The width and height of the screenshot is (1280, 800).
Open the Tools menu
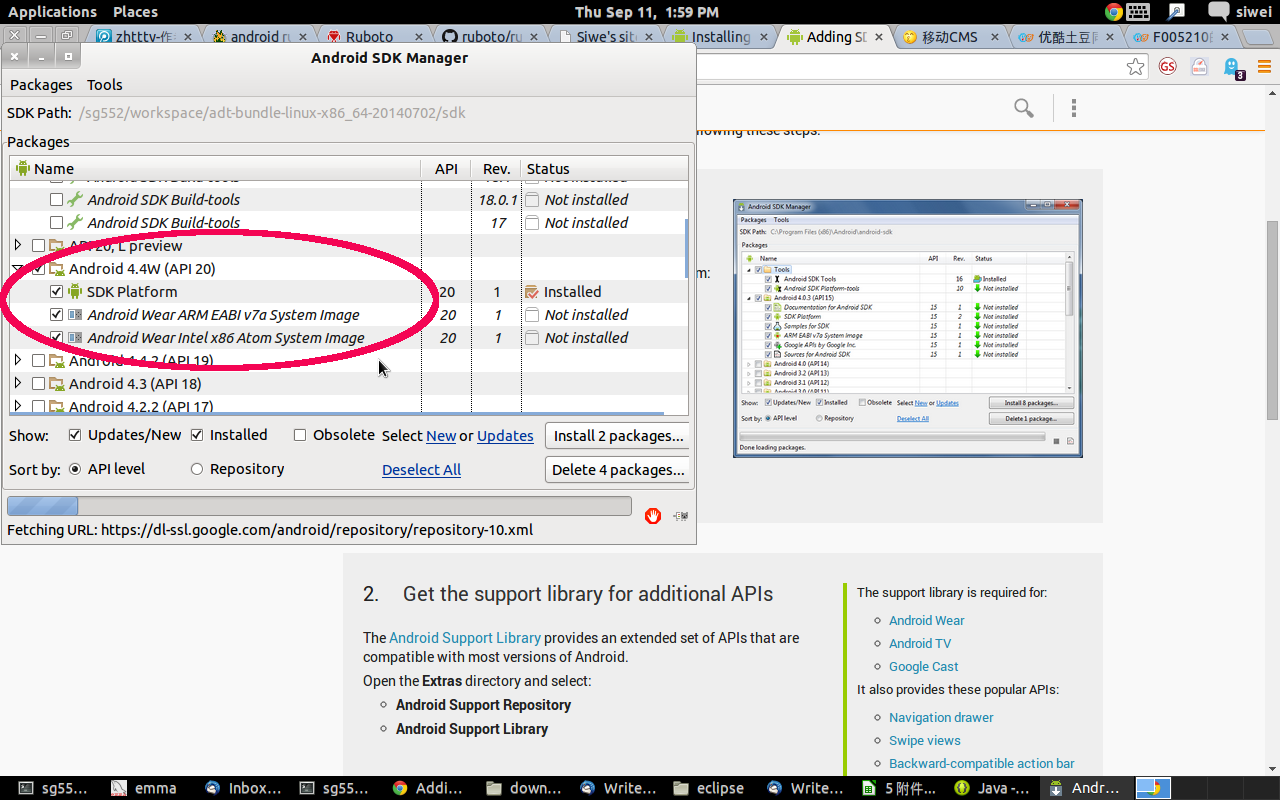(x=104, y=85)
